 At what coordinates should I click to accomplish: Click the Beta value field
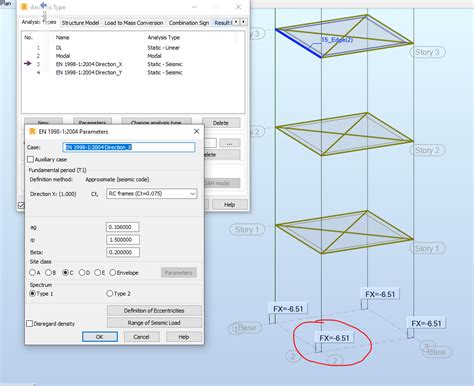click(122, 252)
